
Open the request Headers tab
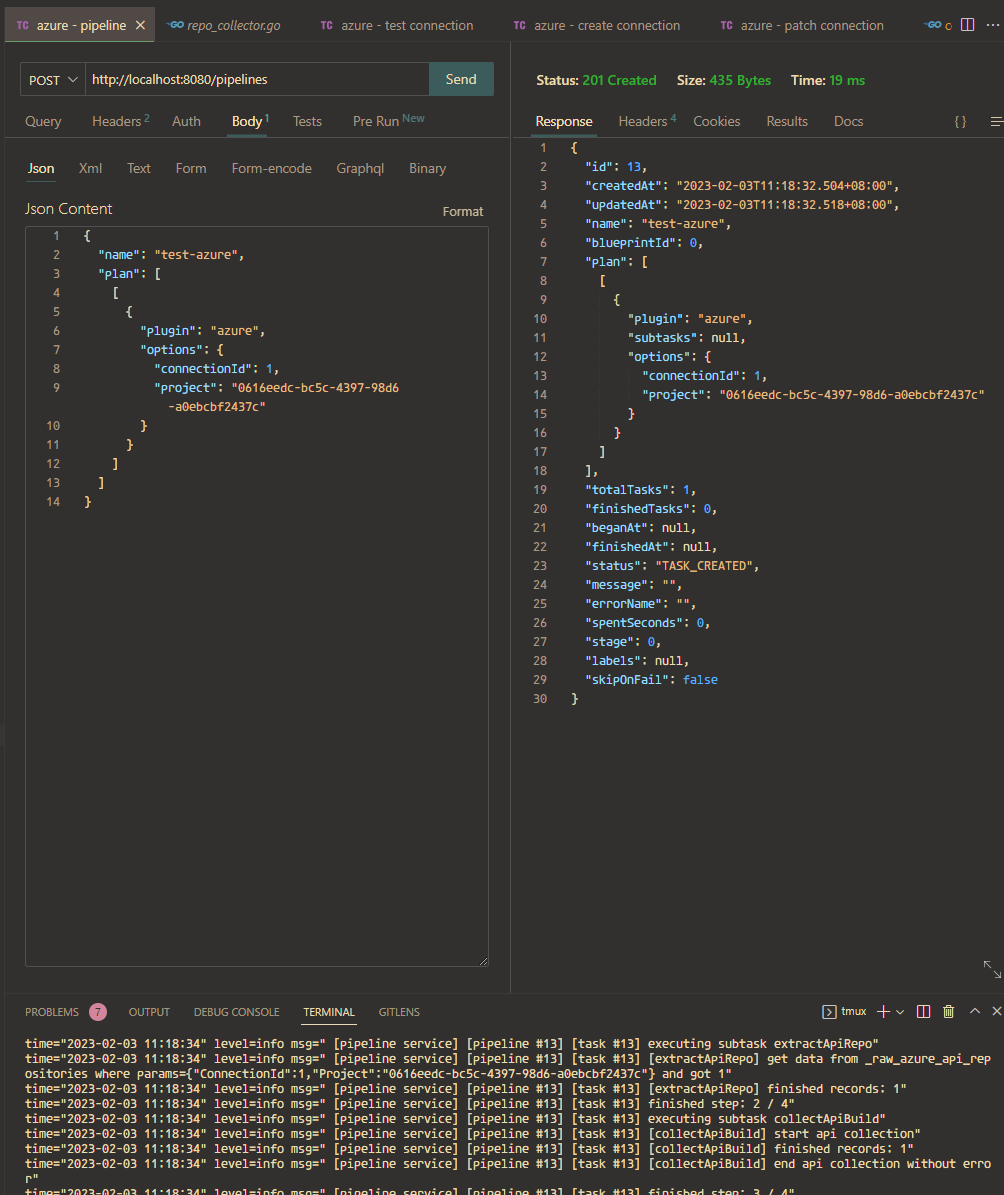[x=120, y=121]
